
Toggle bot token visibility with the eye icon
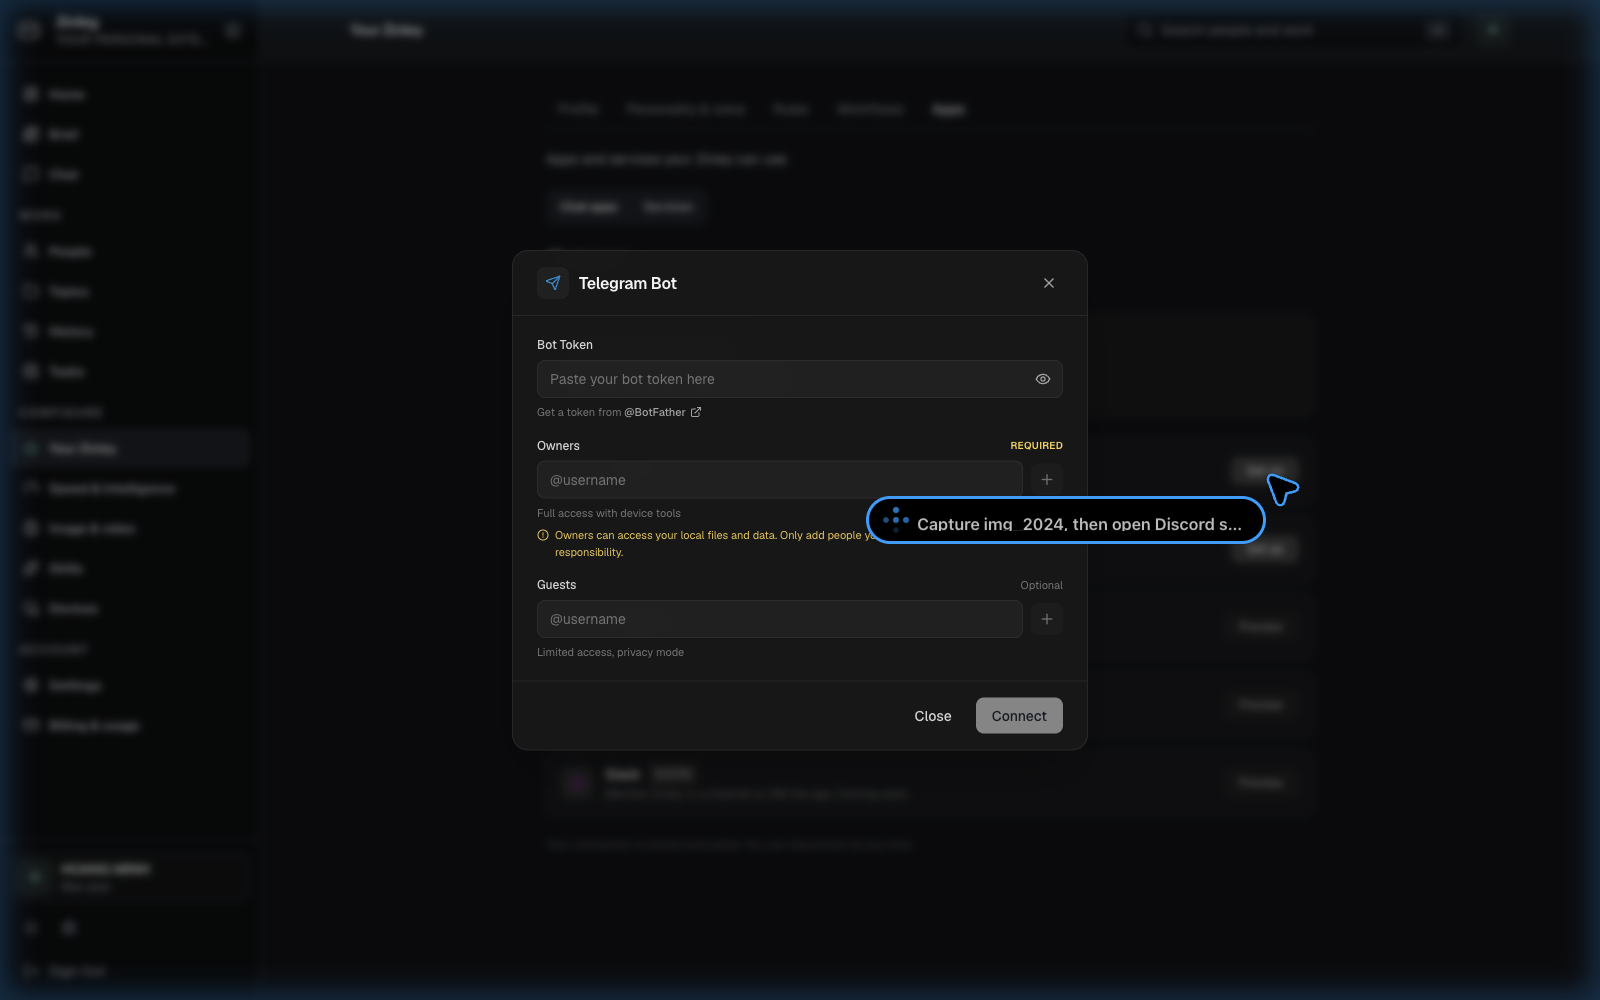tap(1043, 379)
